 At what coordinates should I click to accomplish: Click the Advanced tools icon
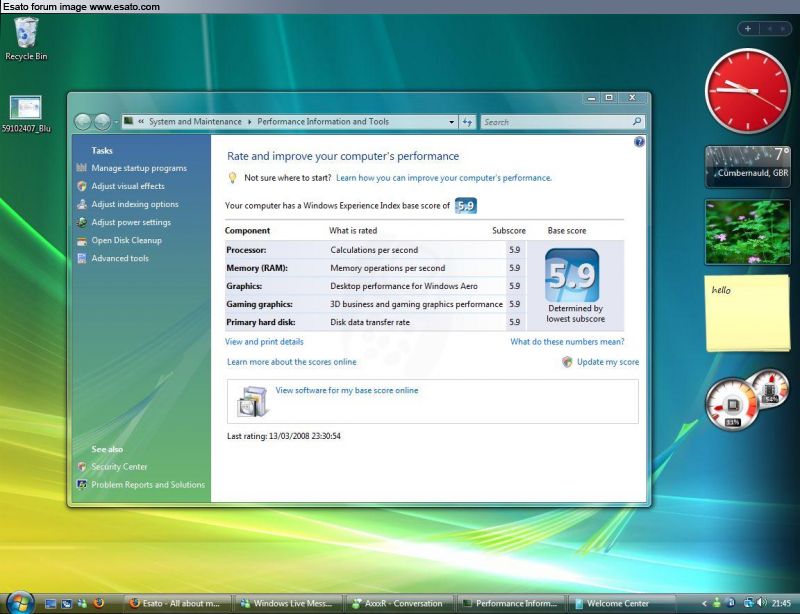coord(82,258)
